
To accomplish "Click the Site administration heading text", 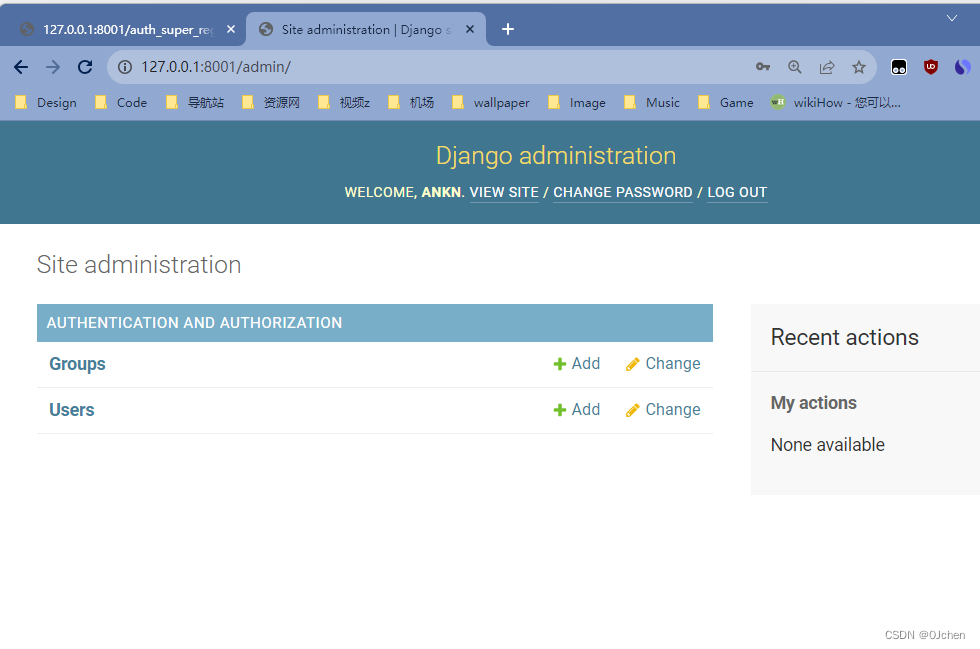I will click(139, 264).
